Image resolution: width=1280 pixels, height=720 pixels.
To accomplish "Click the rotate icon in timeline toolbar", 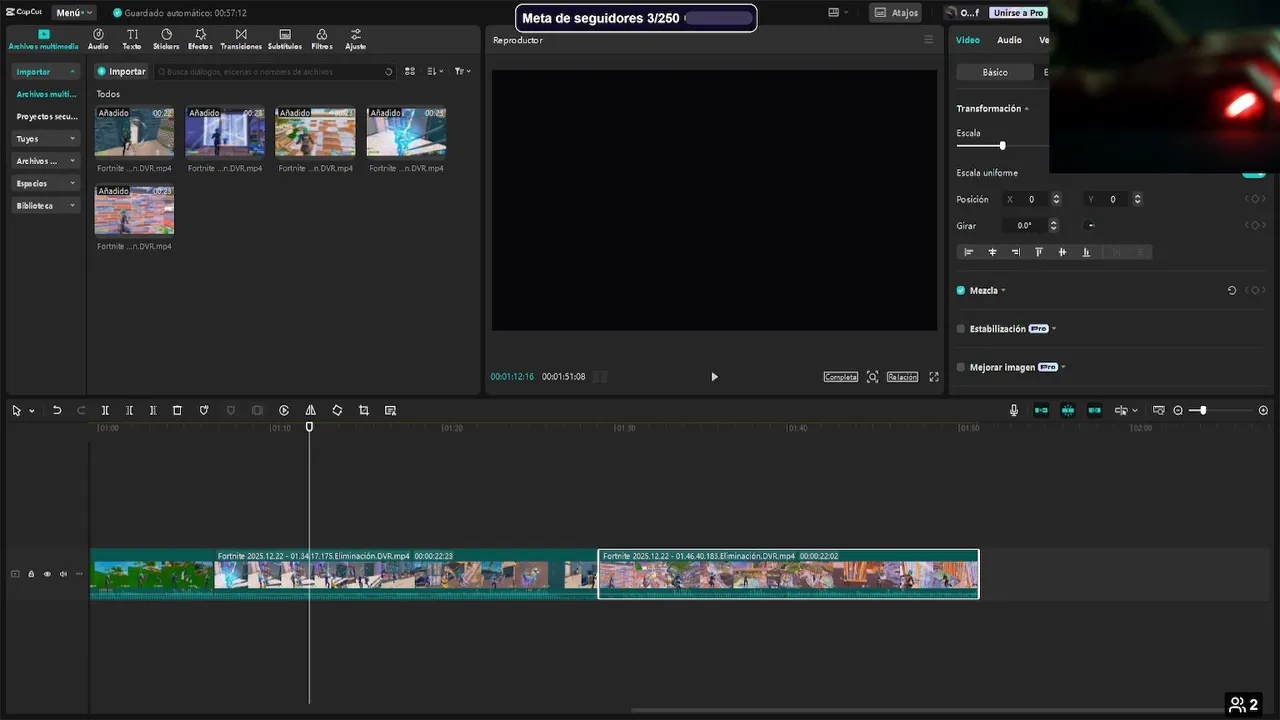I will click(x=337, y=410).
